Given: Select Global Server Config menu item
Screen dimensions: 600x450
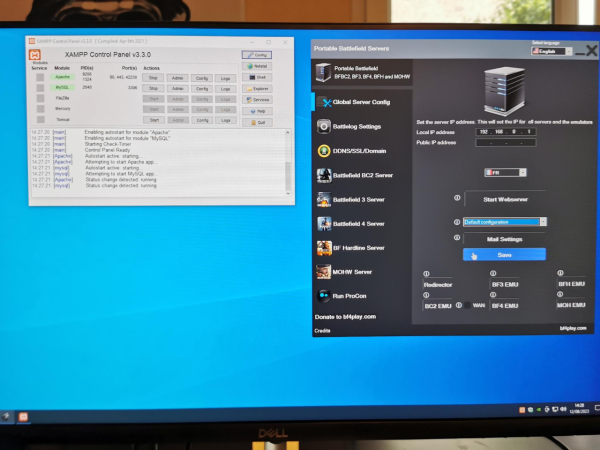Looking at the screenshot, I should (353, 102).
